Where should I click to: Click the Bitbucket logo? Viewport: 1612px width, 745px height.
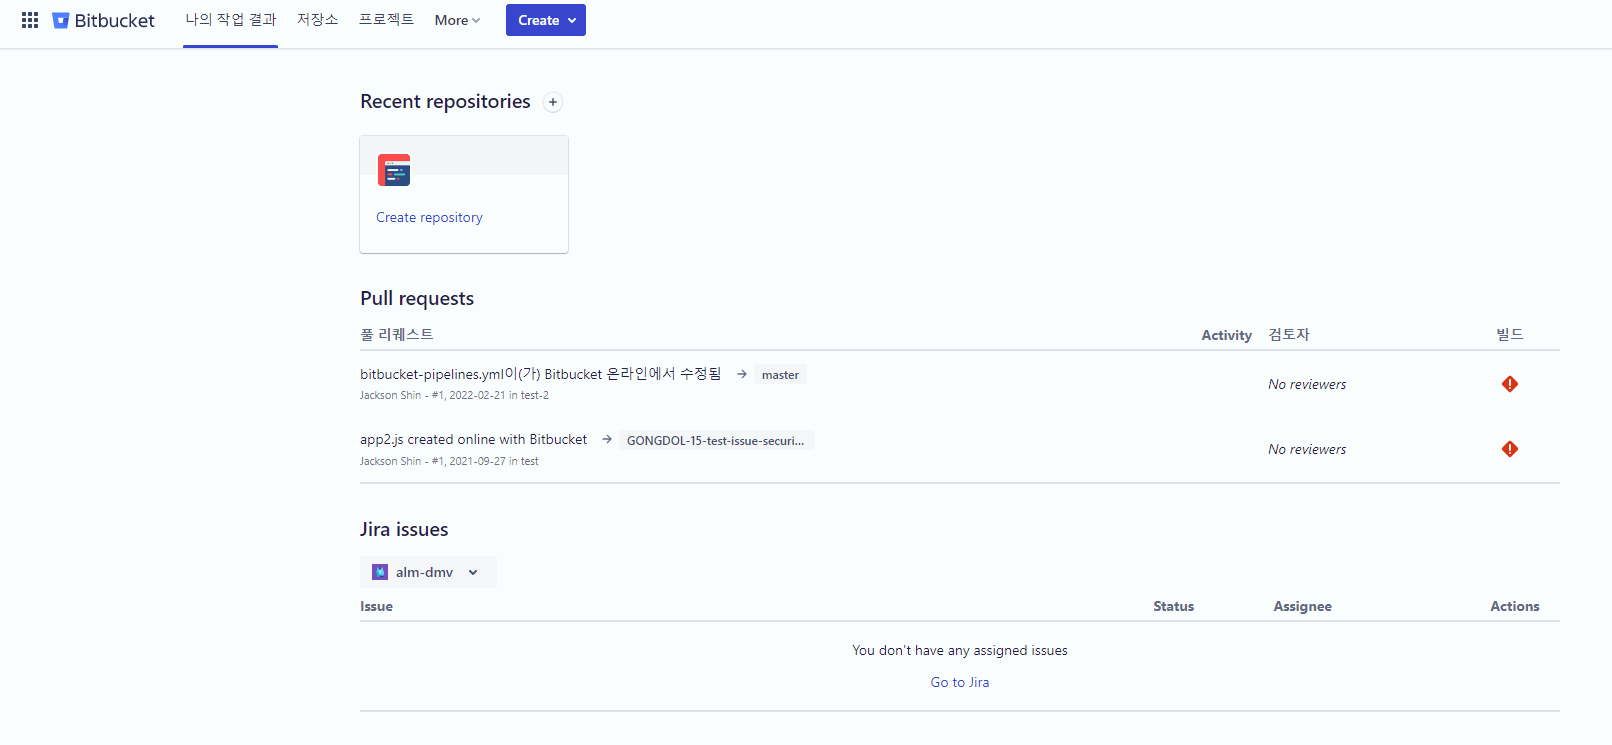click(103, 20)
